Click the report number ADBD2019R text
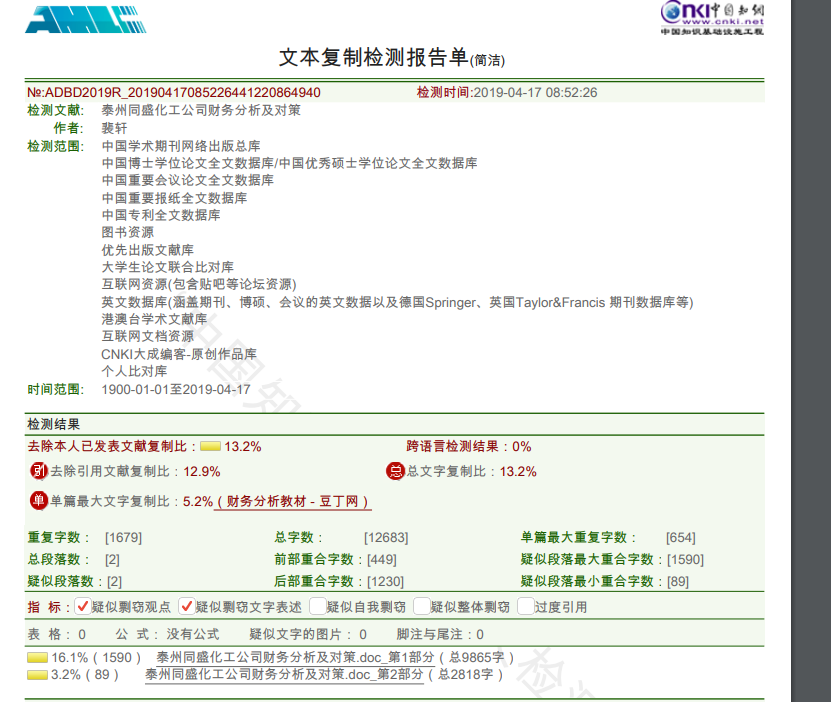The image size is (831, 702). tap(173, 93)
